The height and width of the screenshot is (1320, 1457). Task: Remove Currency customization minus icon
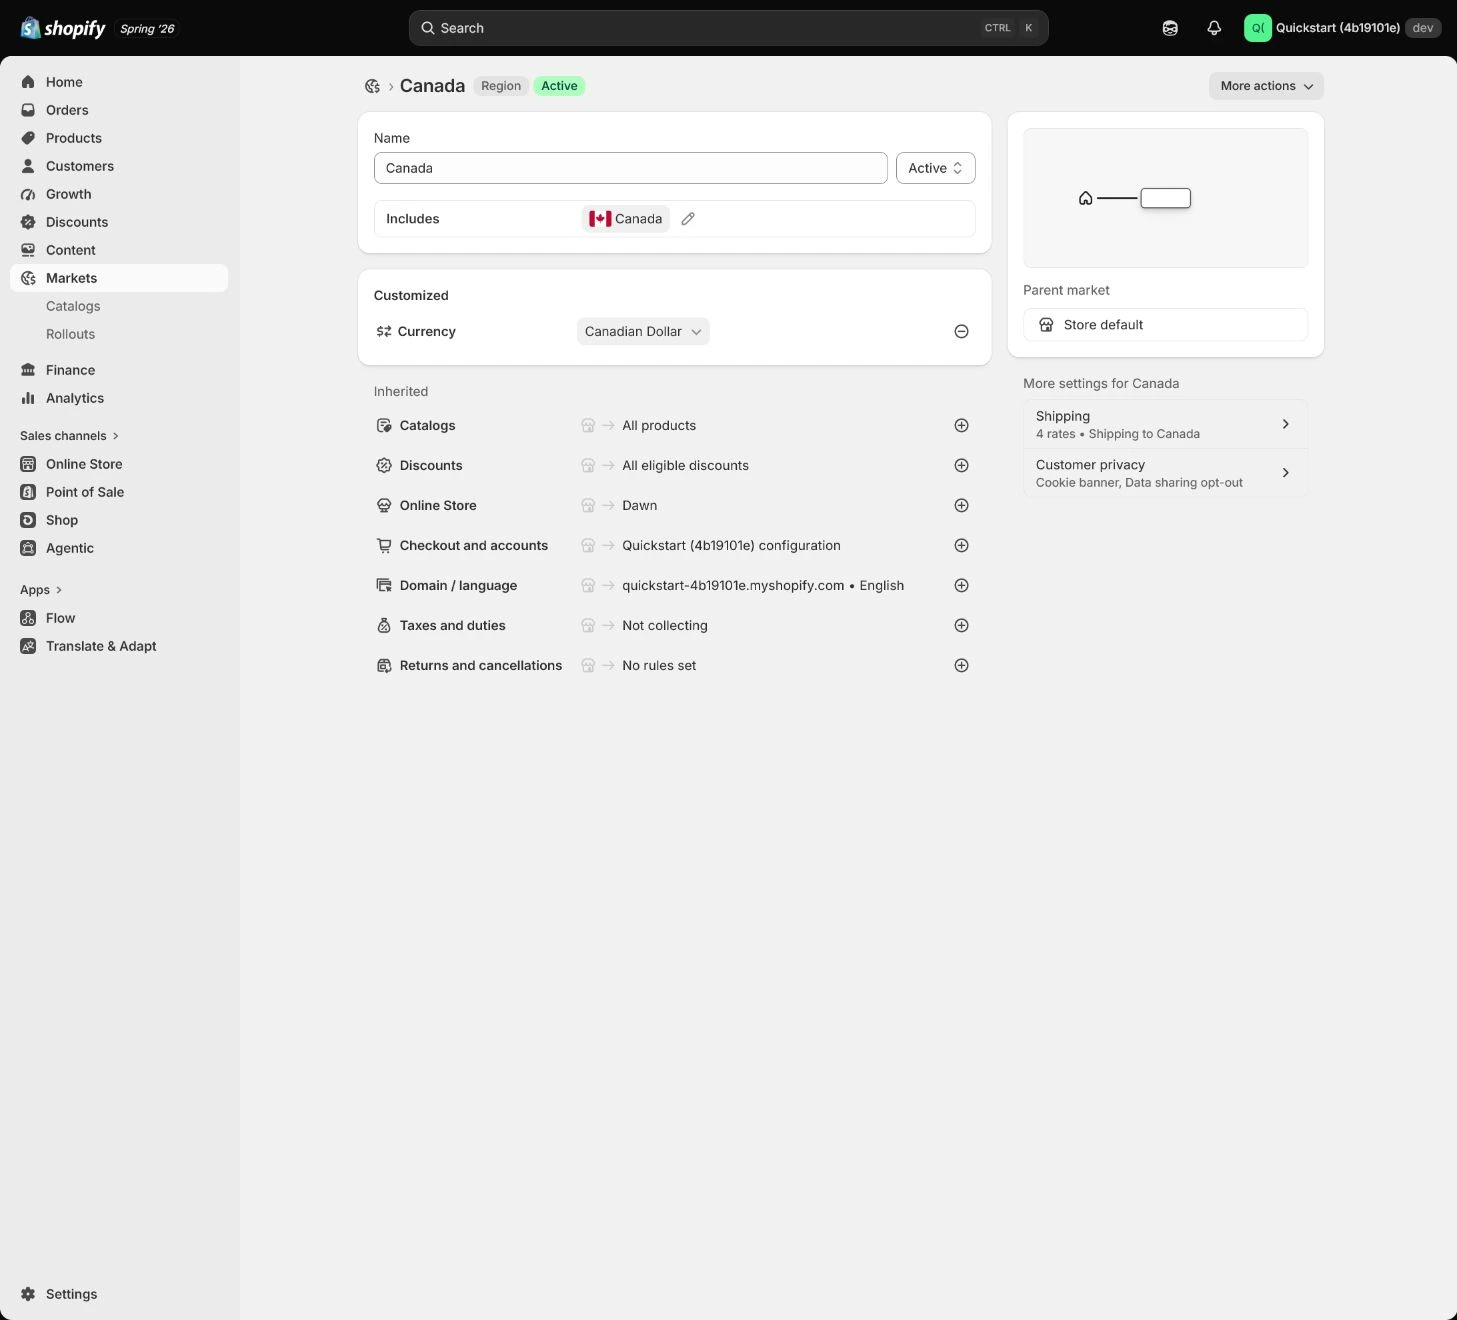pos(961,331)
